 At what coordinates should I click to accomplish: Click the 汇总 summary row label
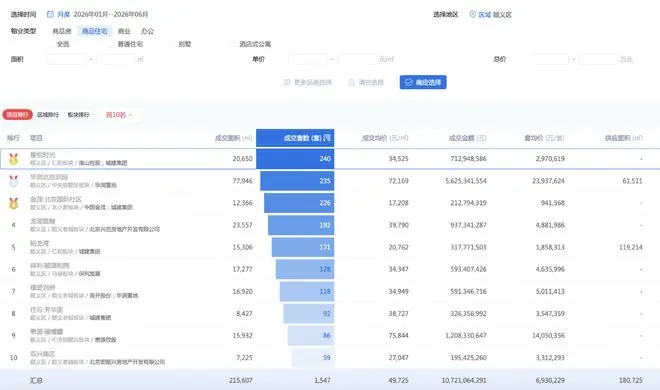(36, 380)
